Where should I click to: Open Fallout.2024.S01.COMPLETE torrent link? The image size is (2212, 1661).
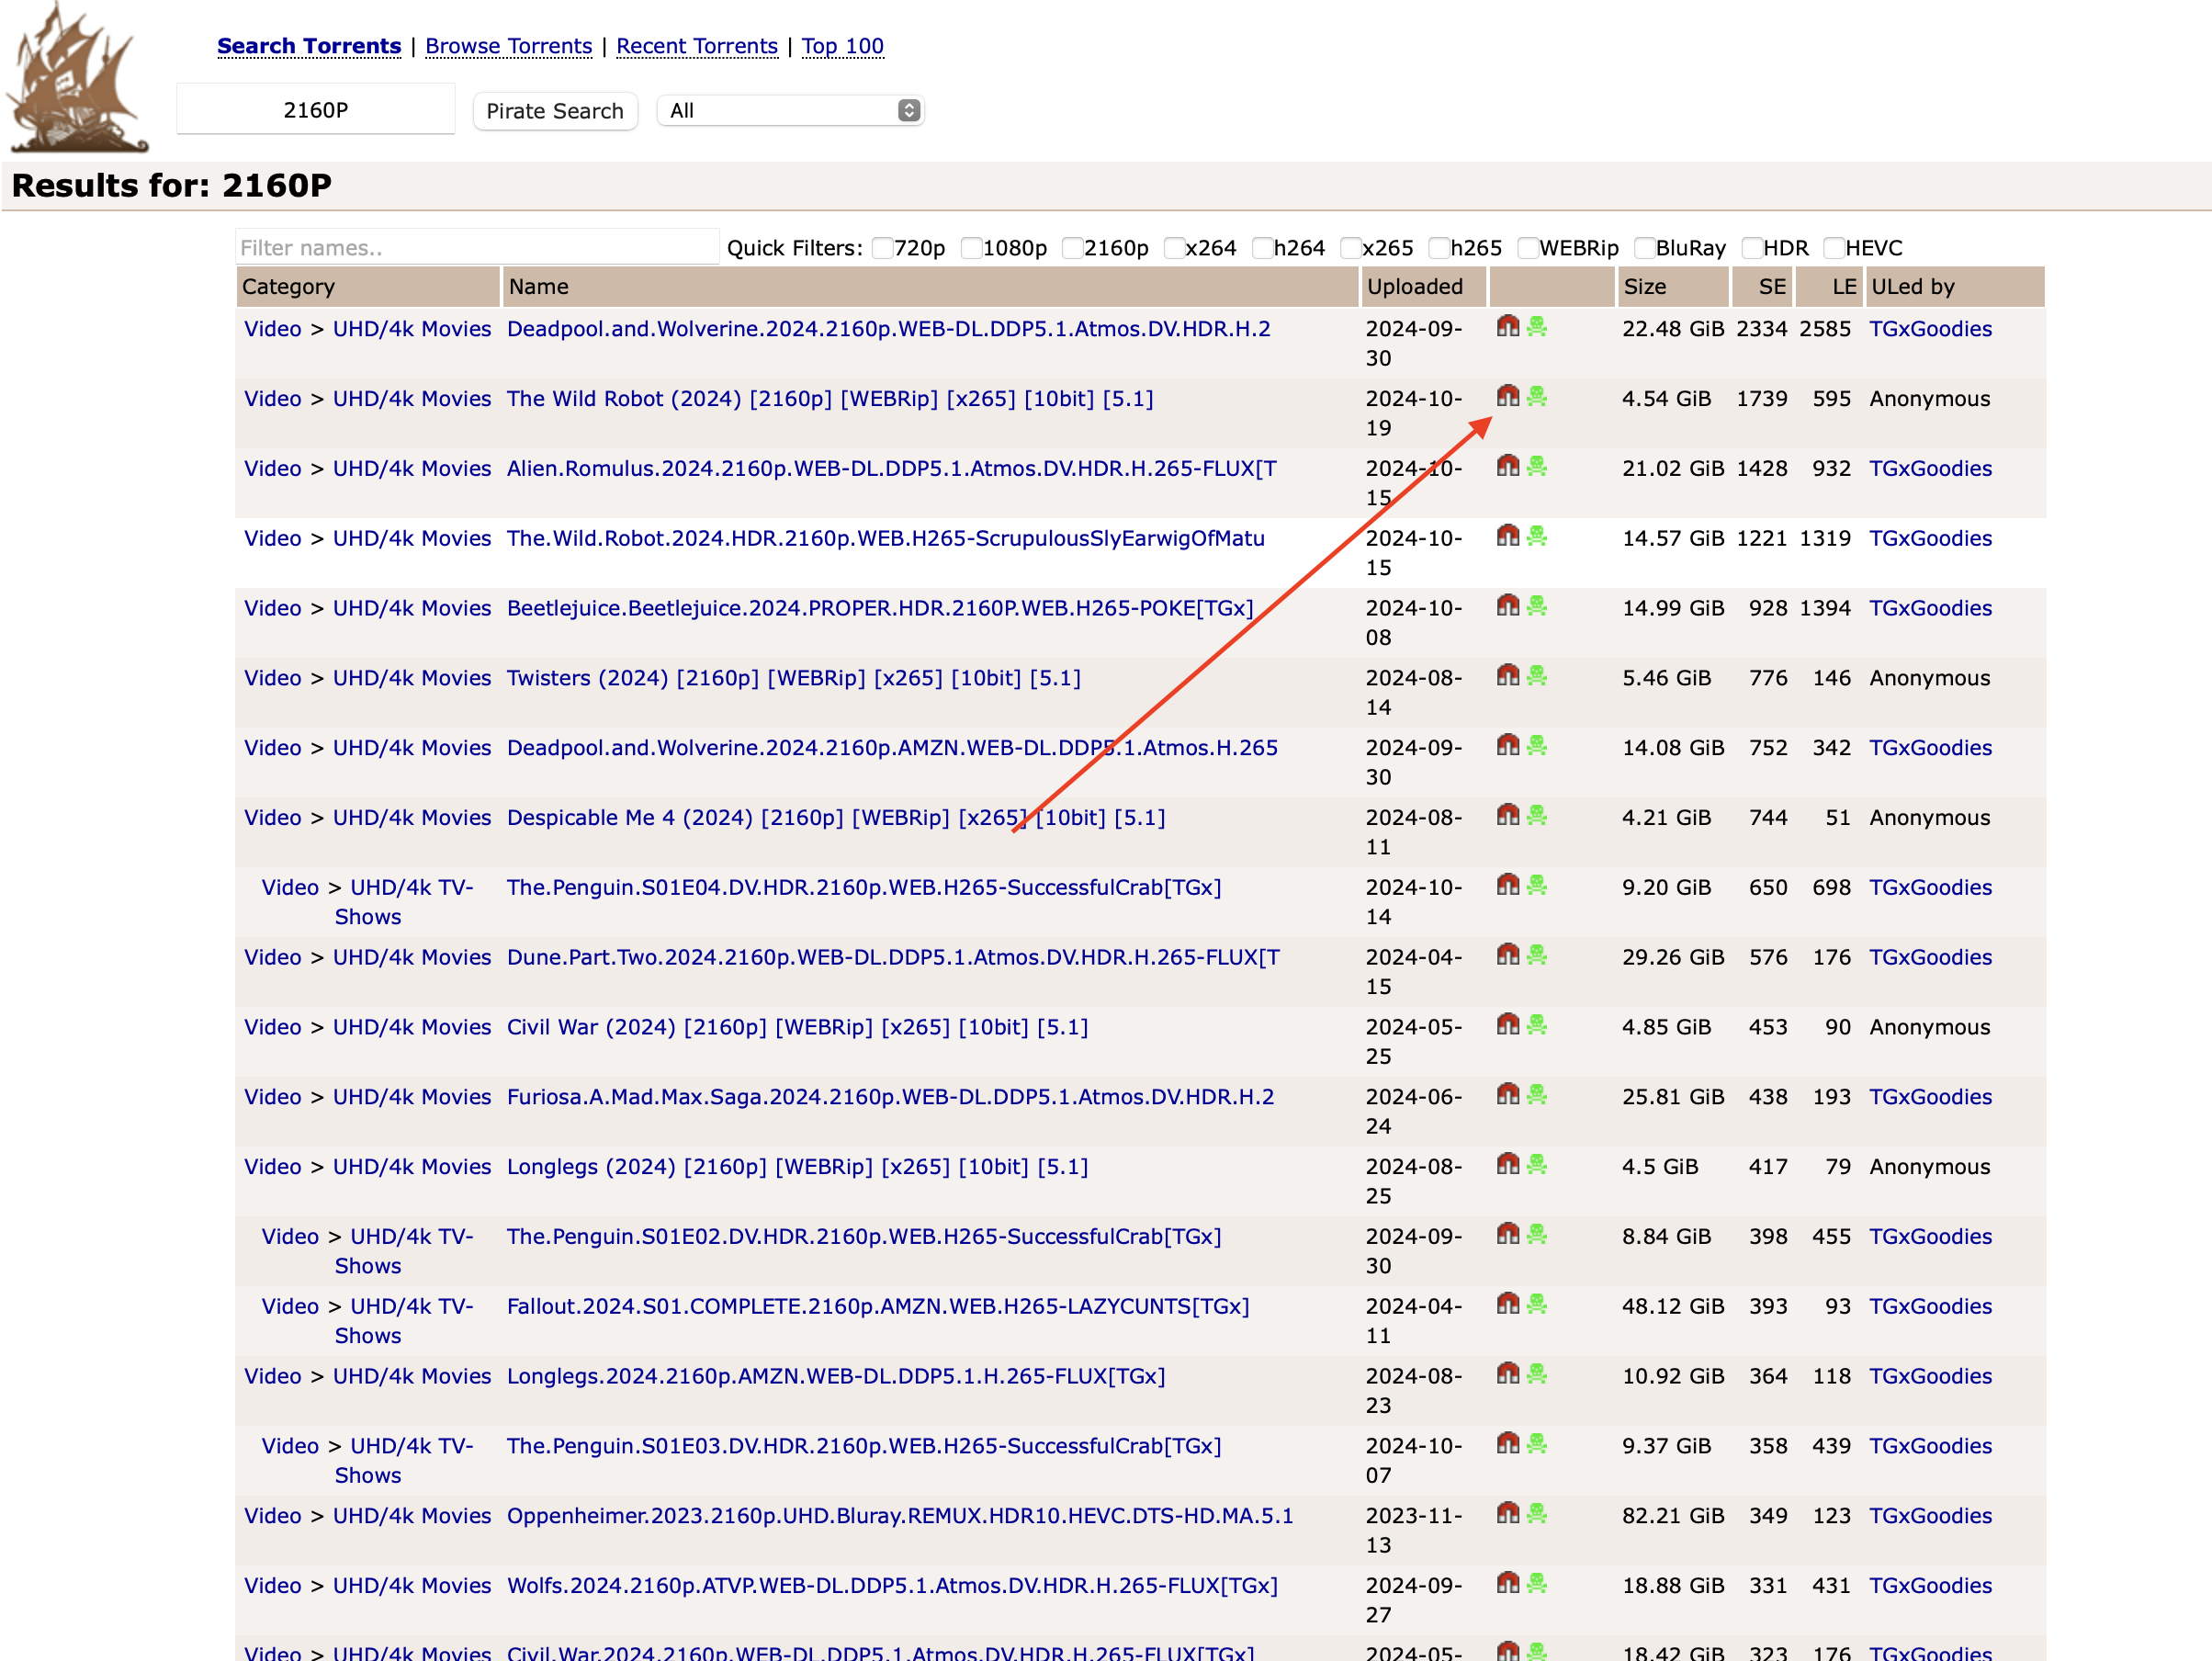pyautogui.click(x=878, y=1306)
